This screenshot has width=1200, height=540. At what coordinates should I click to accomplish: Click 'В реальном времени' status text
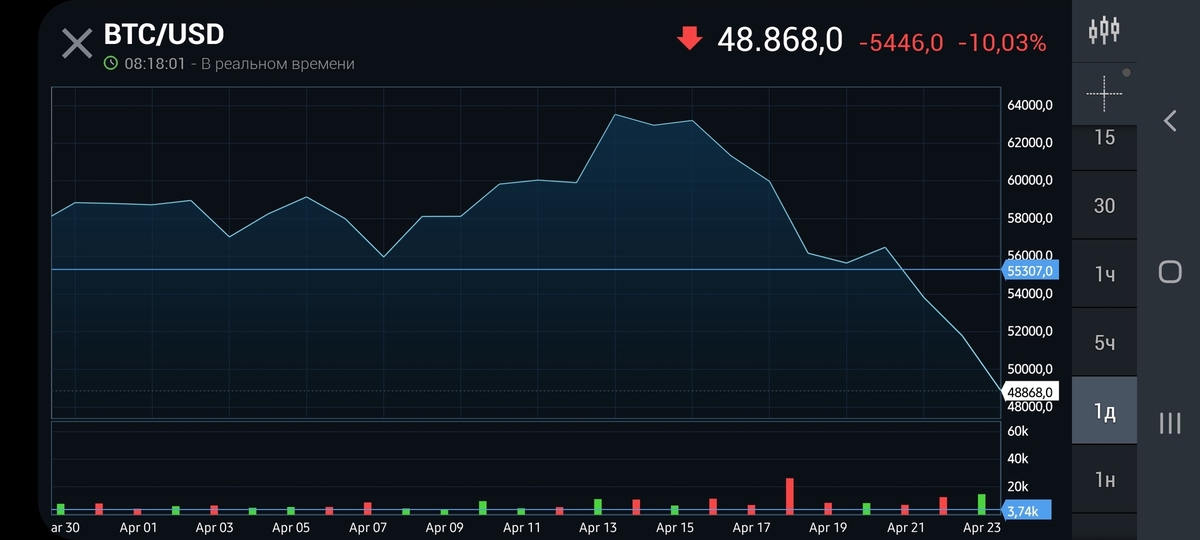point(278,64)
